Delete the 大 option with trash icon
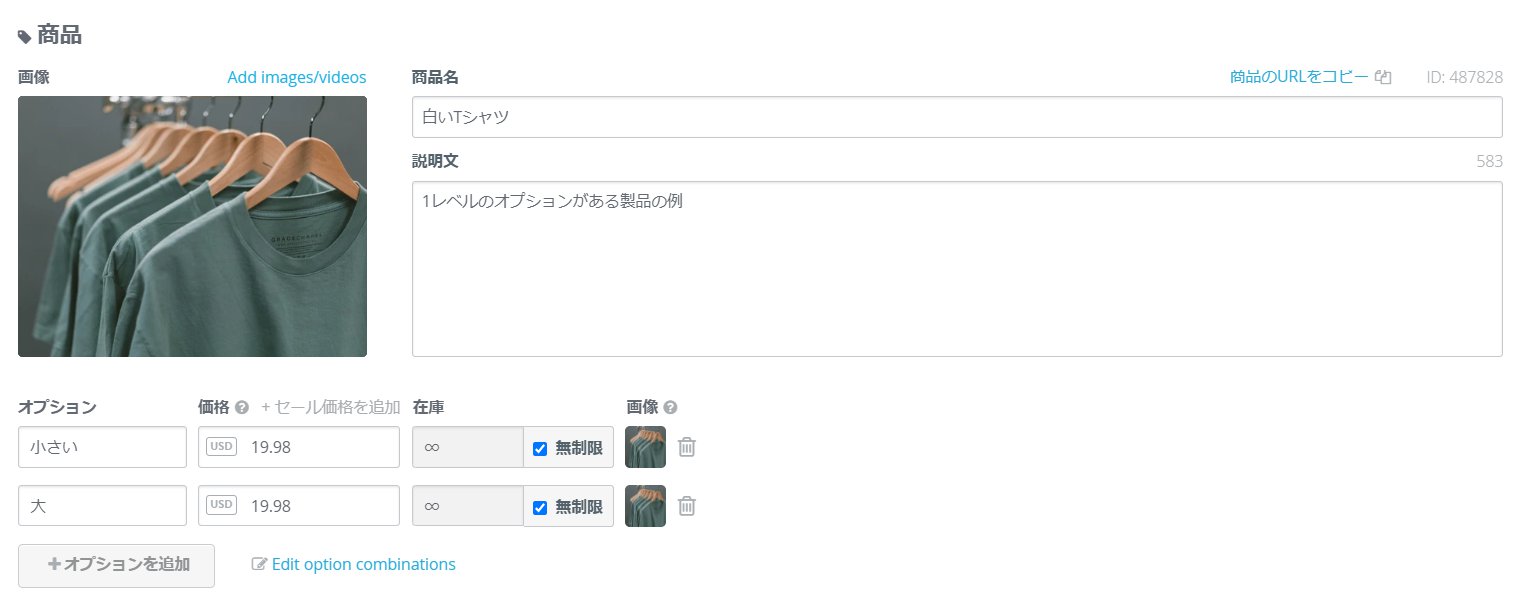 (x=687, y=506)
